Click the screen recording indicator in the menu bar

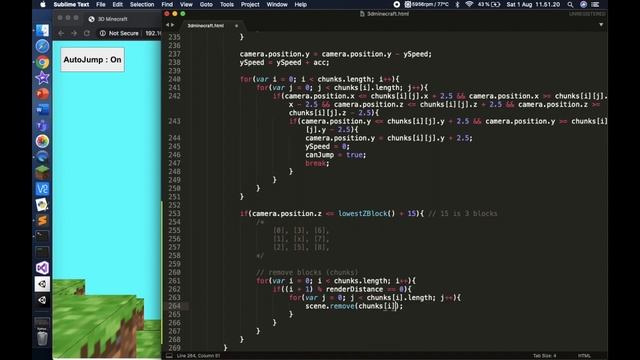point(396,4)
